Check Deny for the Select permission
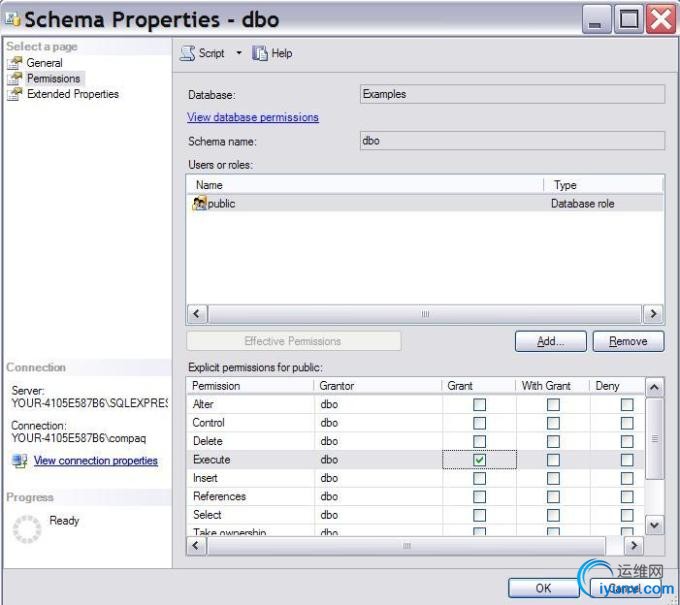 click(627, 515)
